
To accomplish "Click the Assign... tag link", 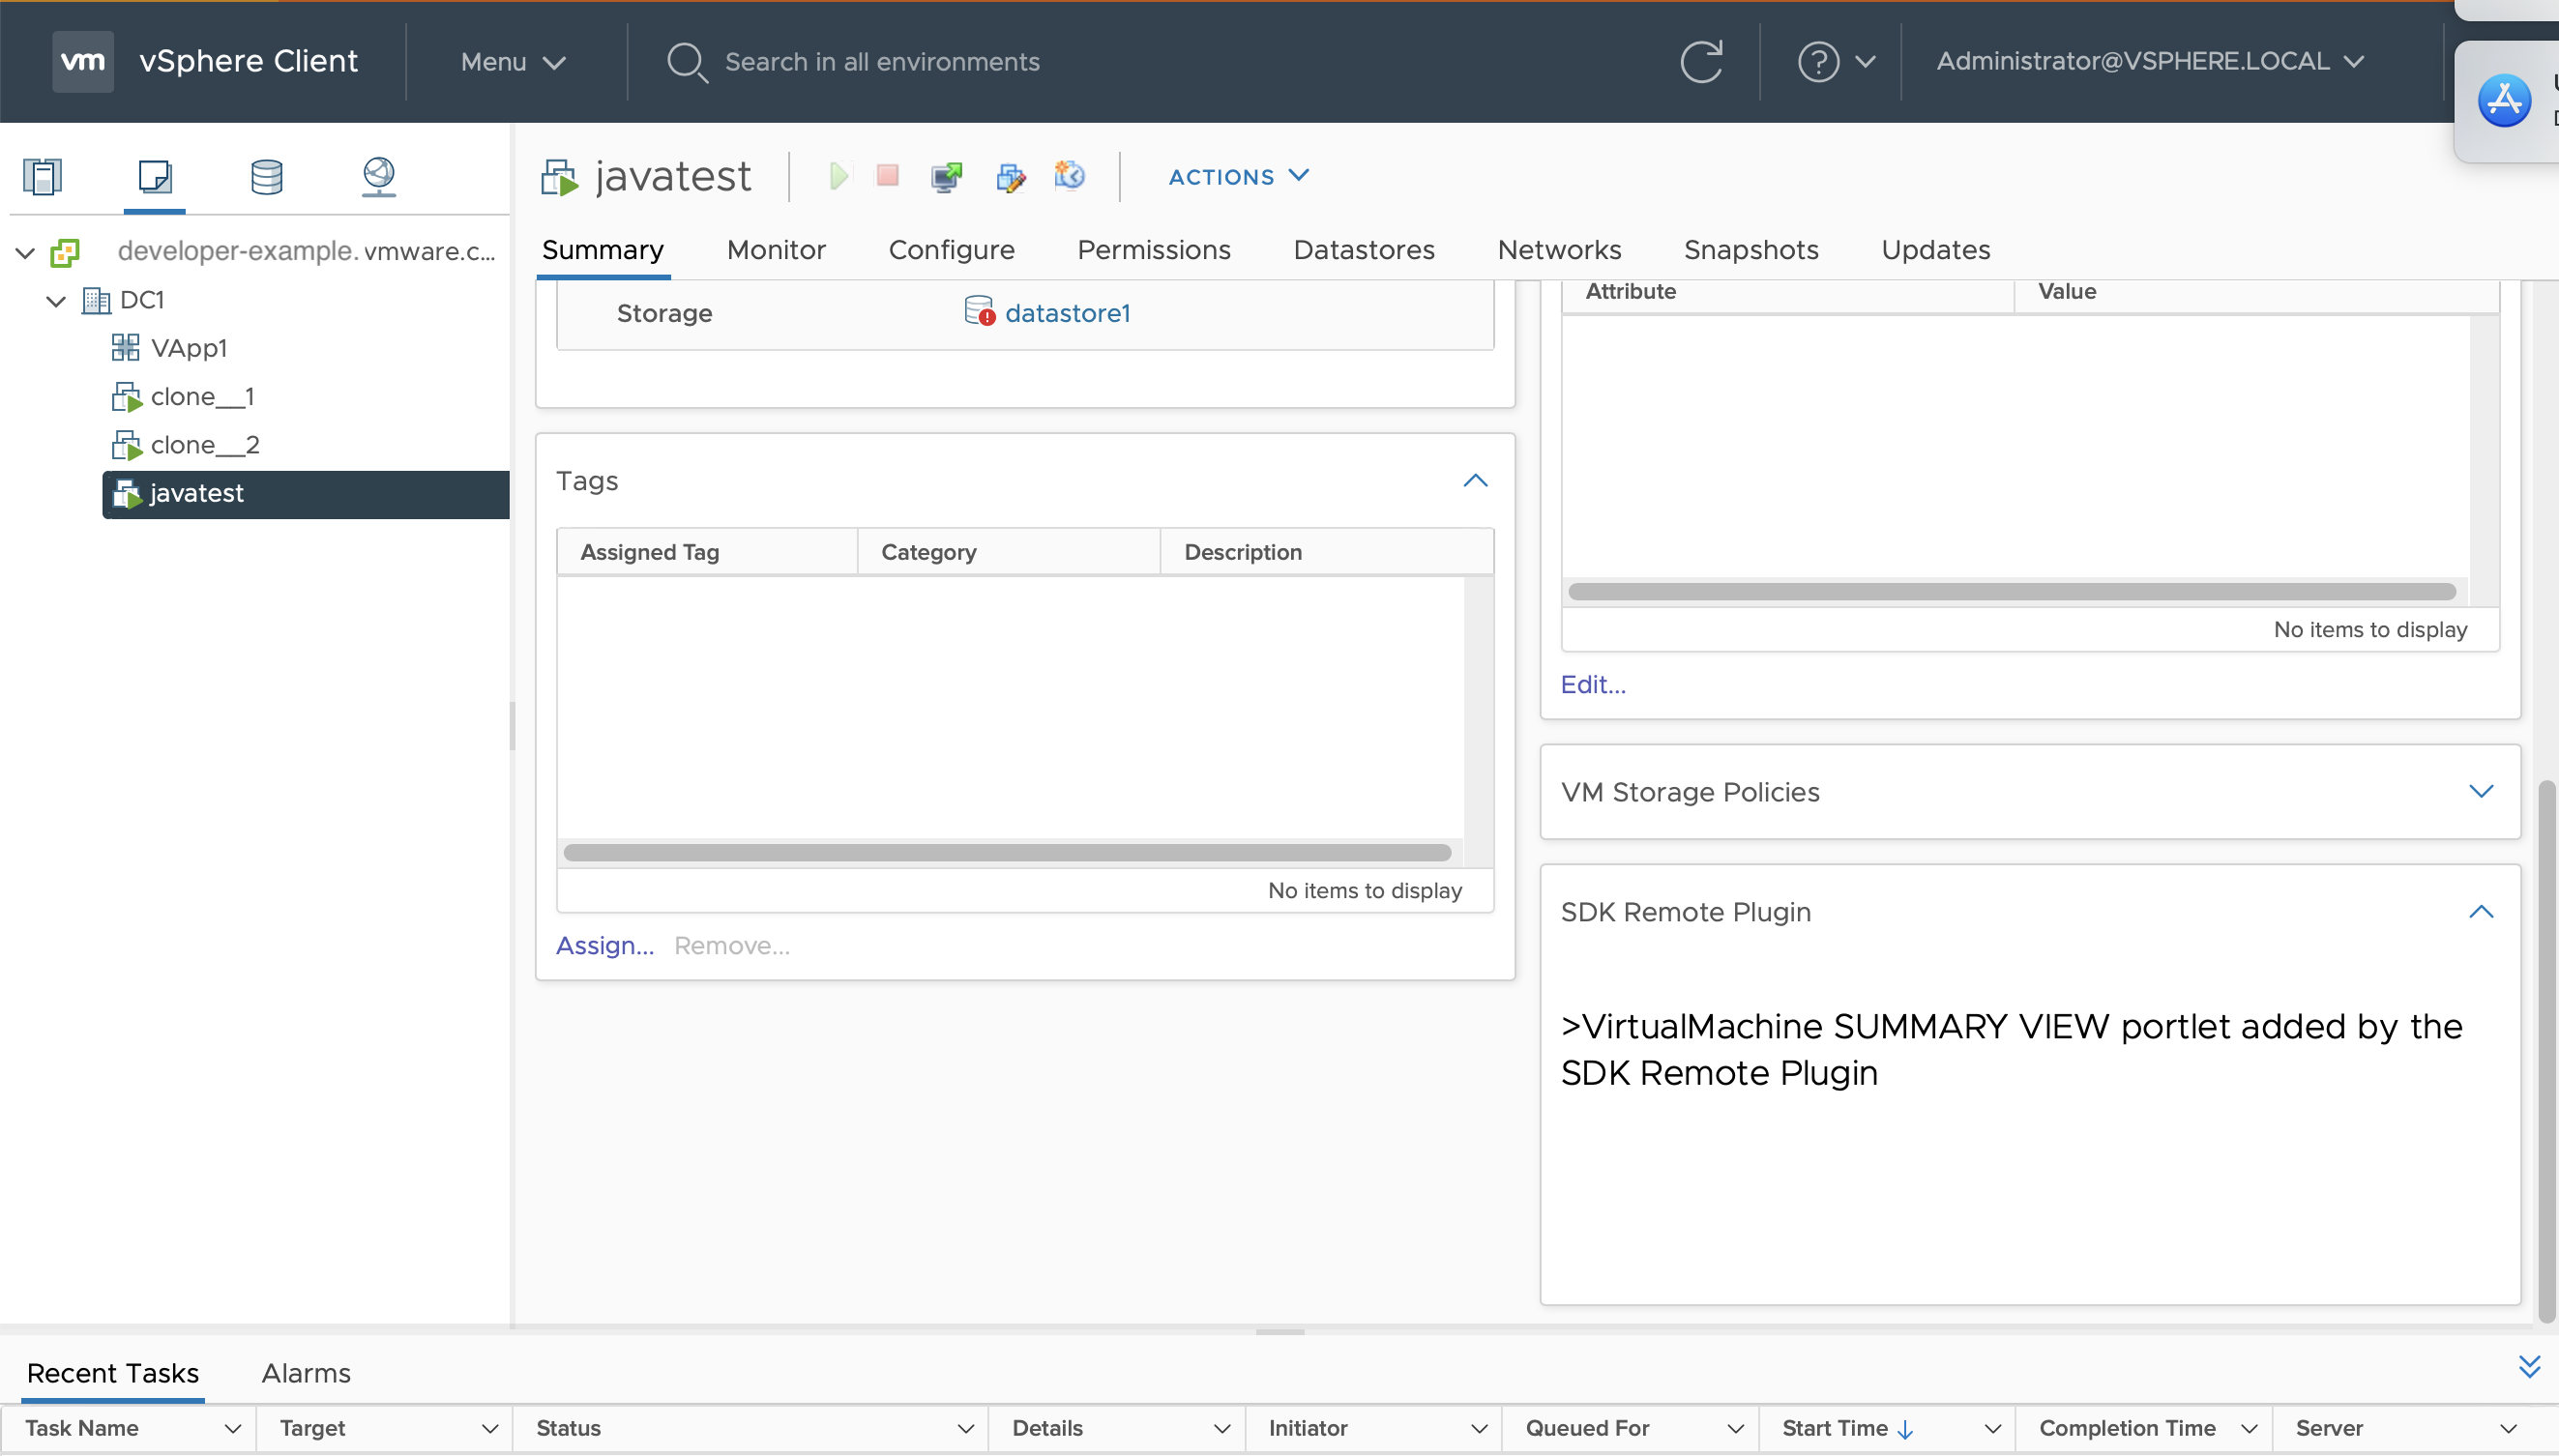I will 605,946.
